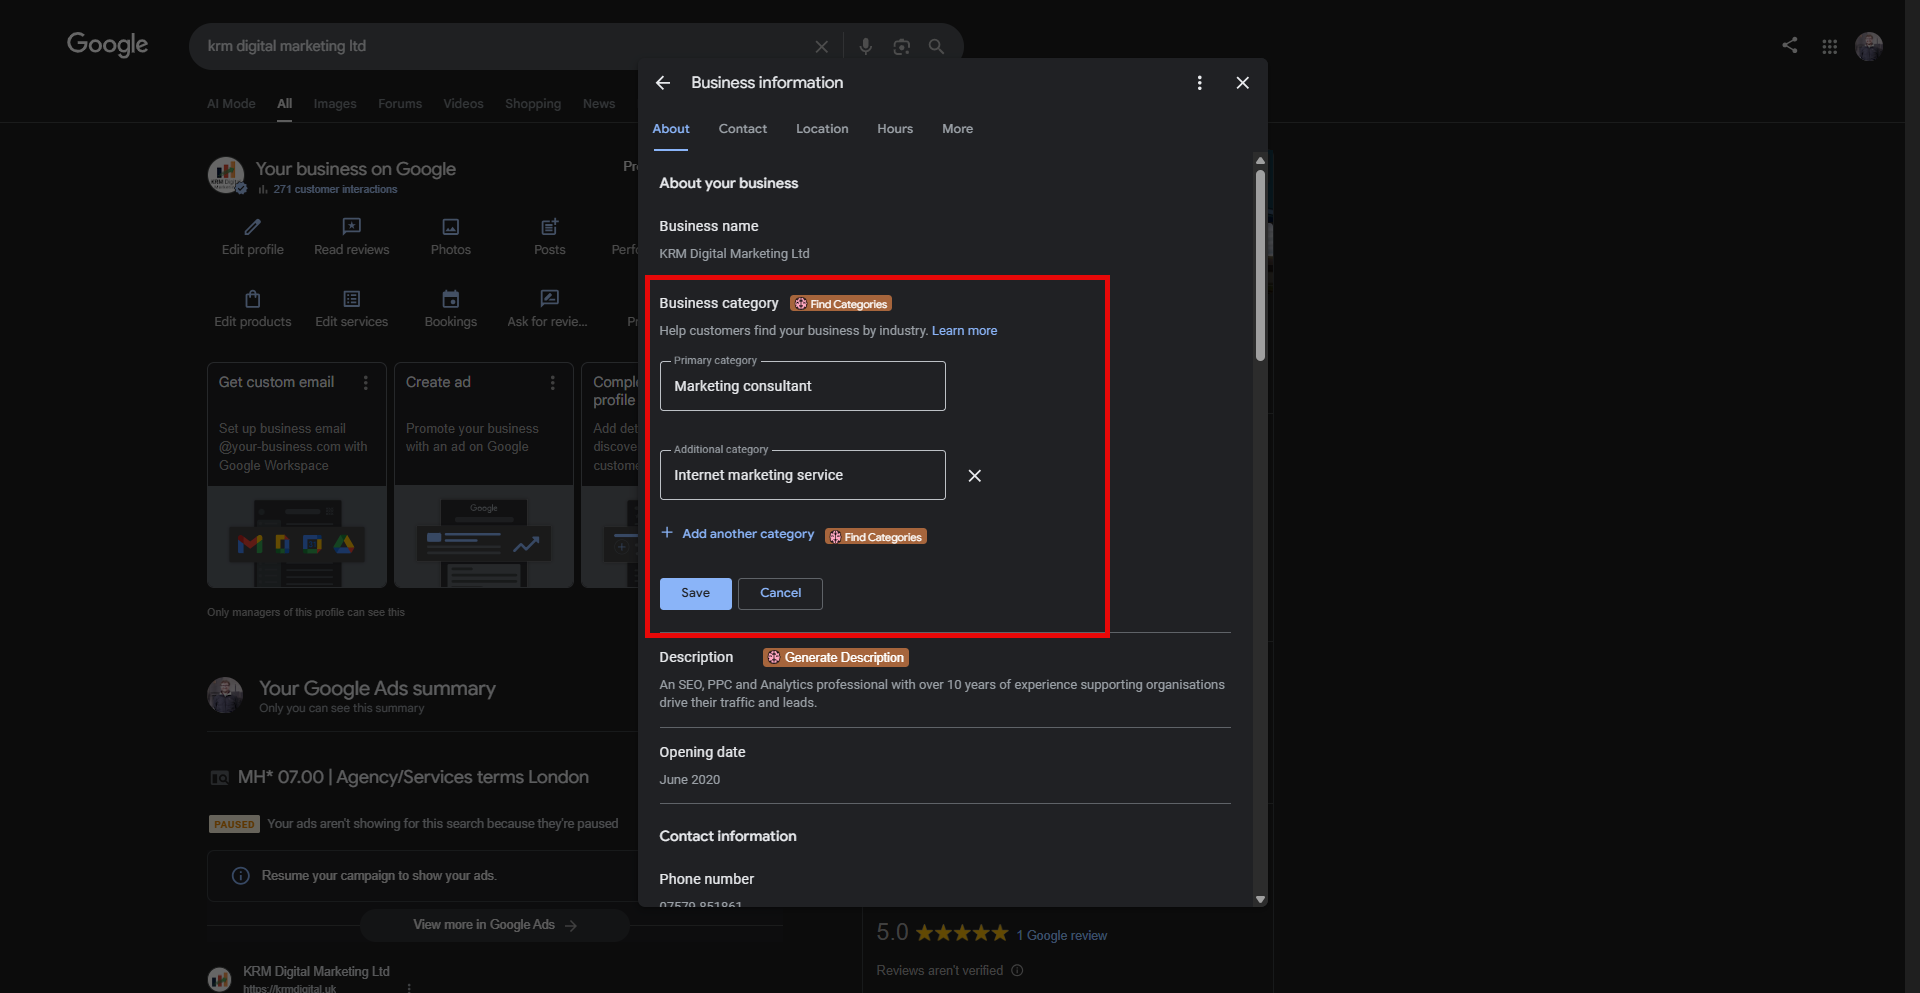
Task: Open Read reviews
Action: click(351, 237)
